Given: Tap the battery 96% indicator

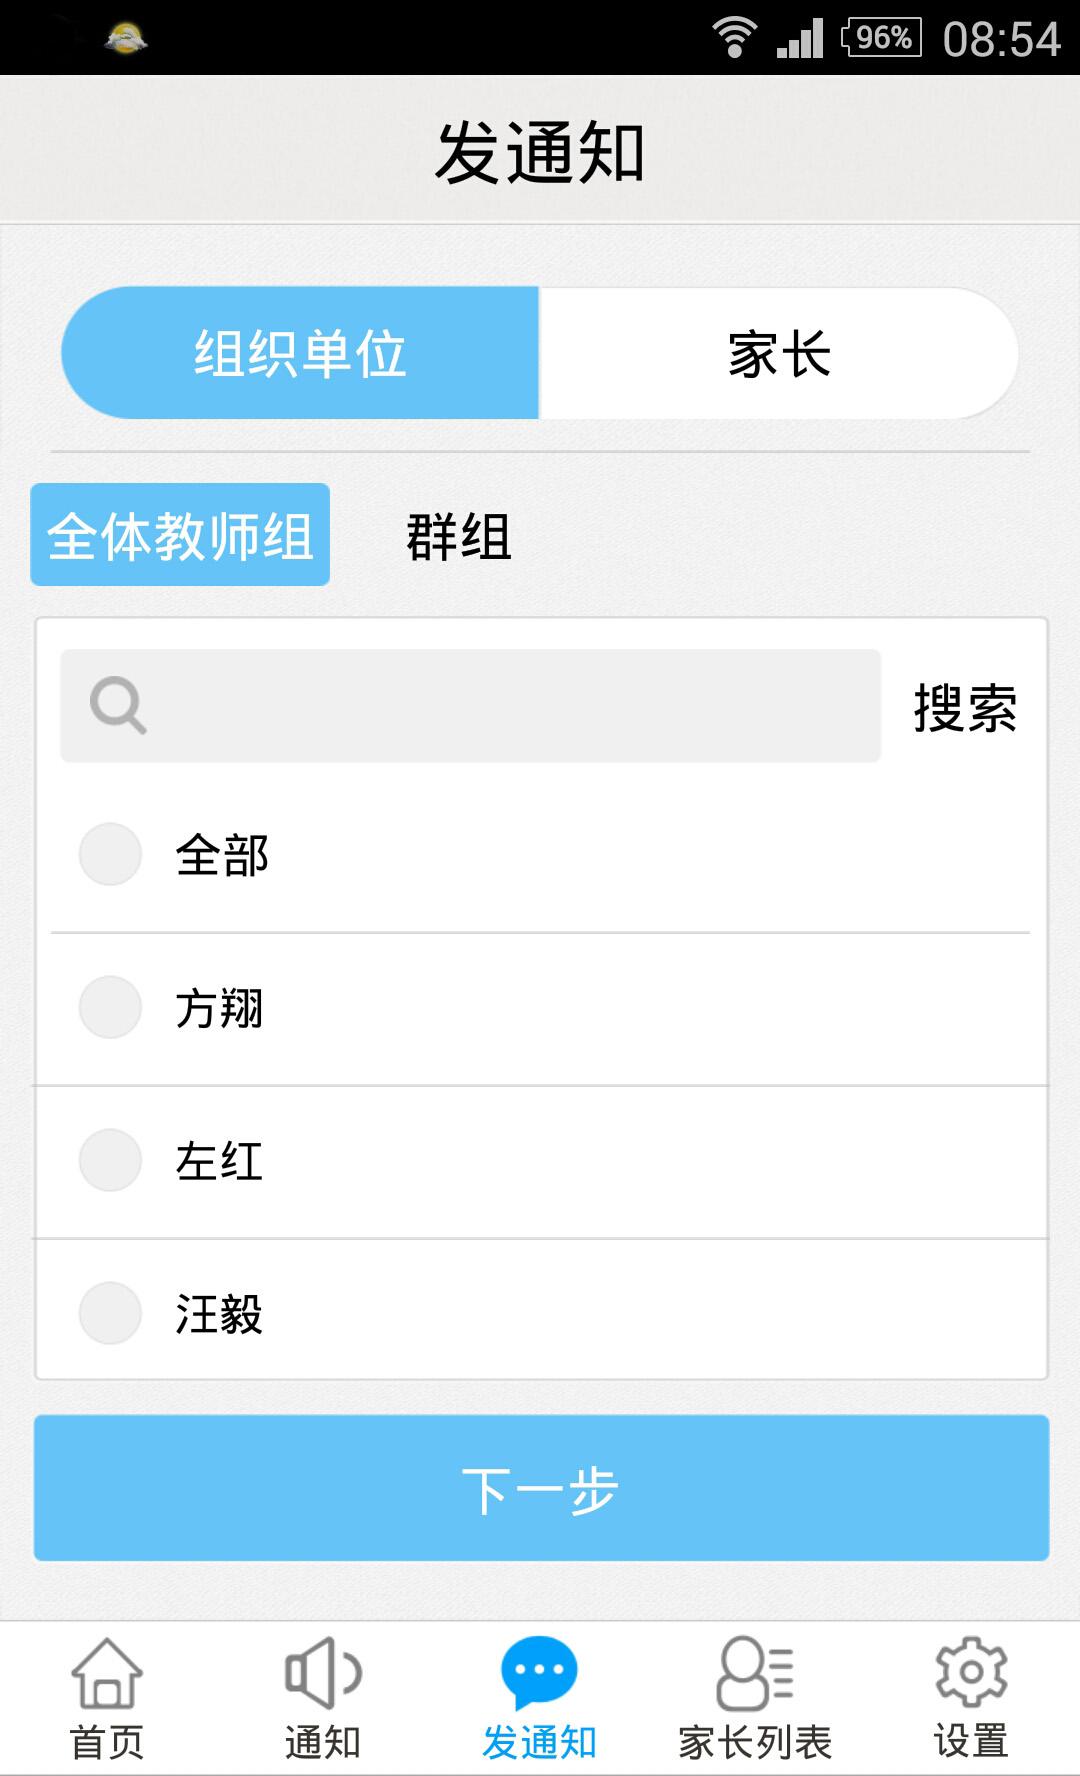Looking at the screenshot, I should tap(882, 38).
